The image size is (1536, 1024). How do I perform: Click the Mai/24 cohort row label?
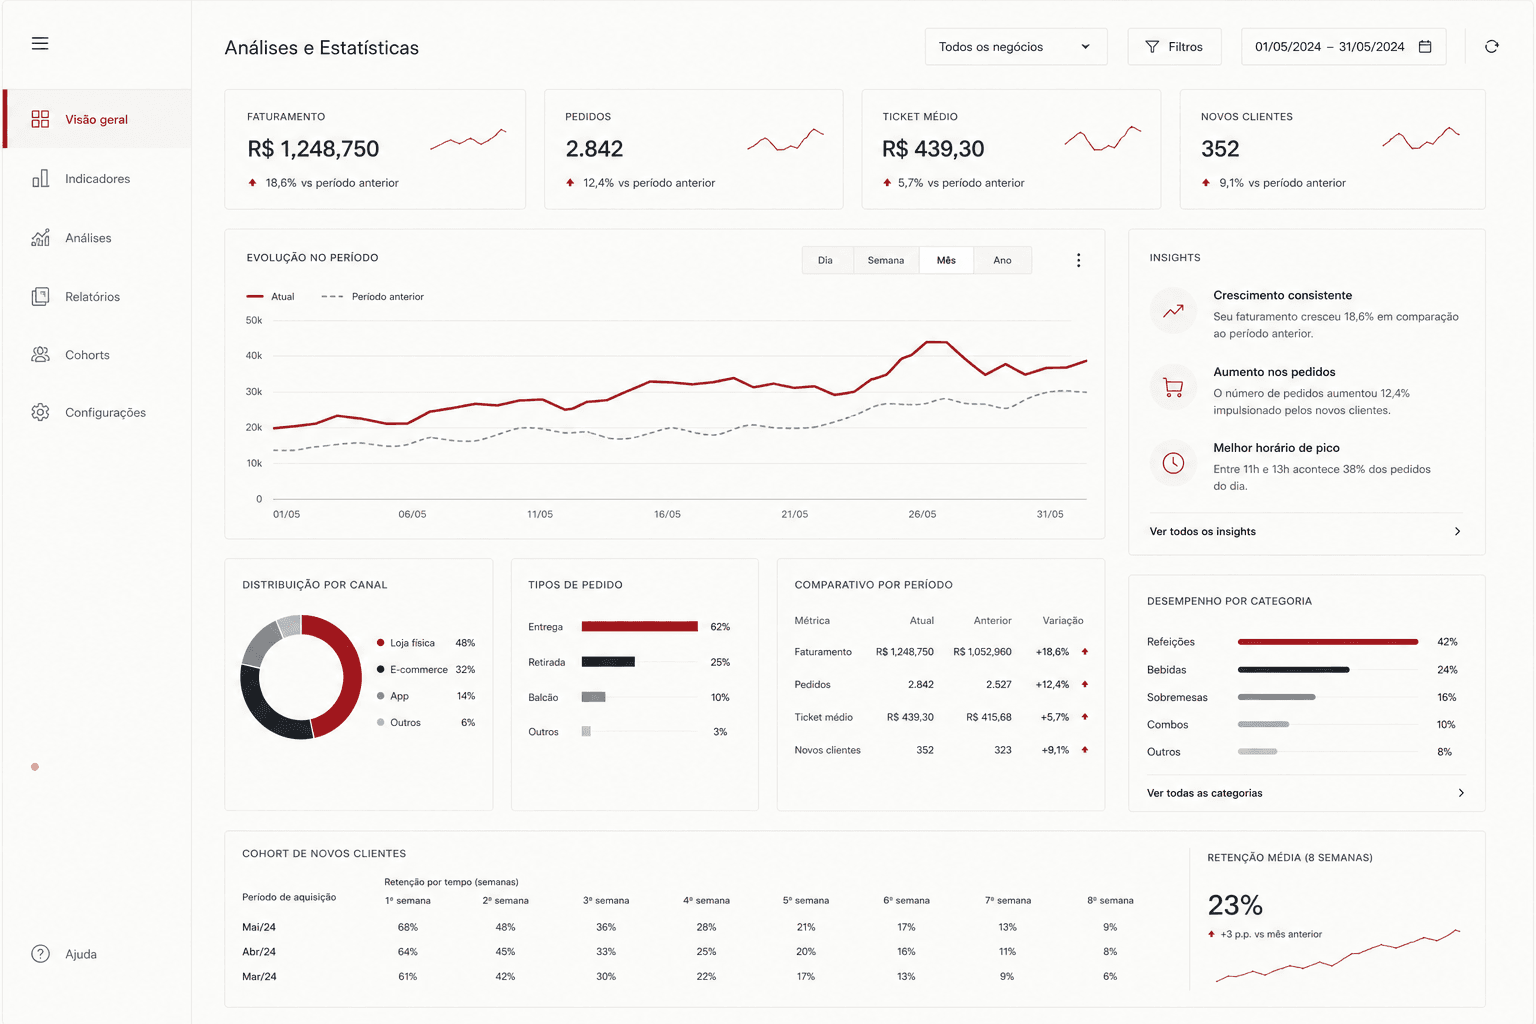(259, 927)
